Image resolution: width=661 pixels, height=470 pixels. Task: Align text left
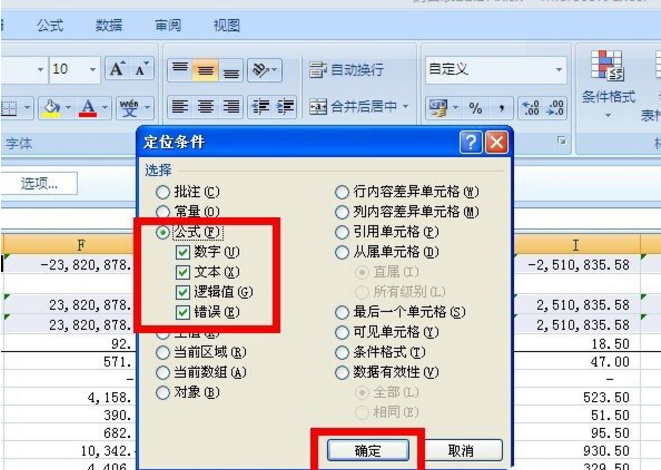[x=180, y=107]
